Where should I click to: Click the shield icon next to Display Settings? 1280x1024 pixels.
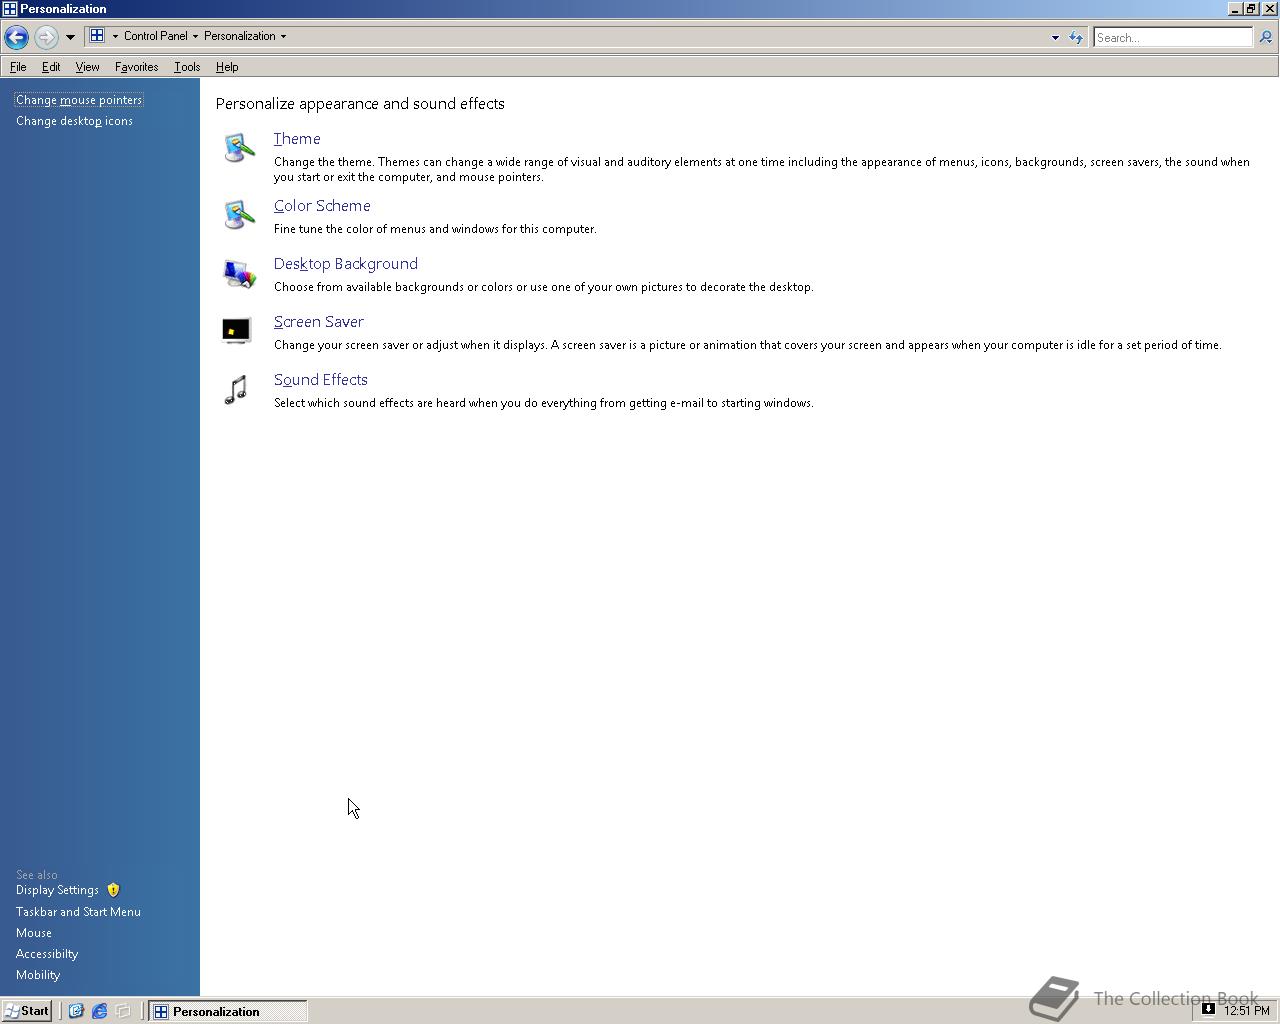tap(113, 890)
